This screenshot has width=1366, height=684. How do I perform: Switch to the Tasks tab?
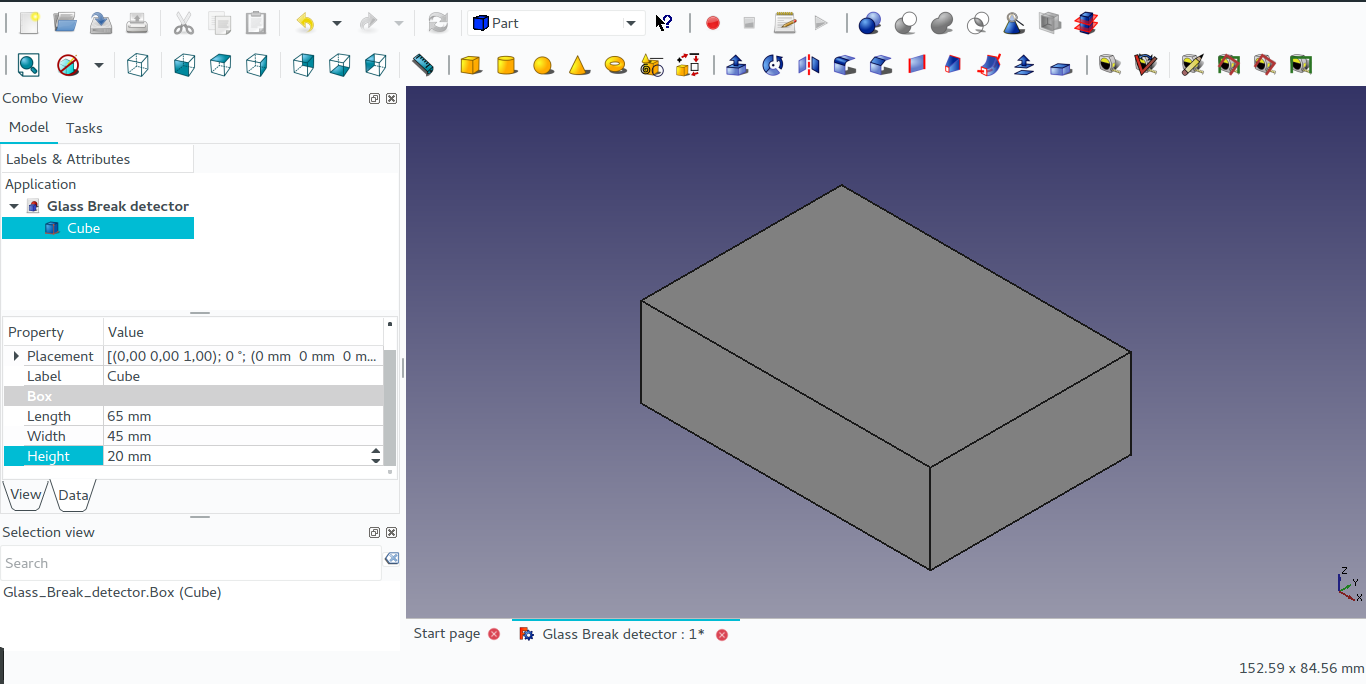pyautogui.click(x=84, y=128)
